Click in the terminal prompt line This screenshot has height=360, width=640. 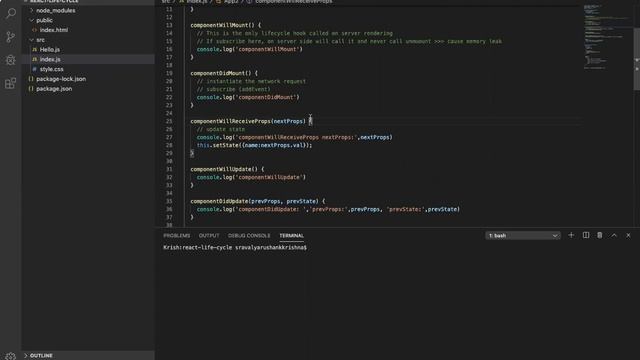coord(235,247)
